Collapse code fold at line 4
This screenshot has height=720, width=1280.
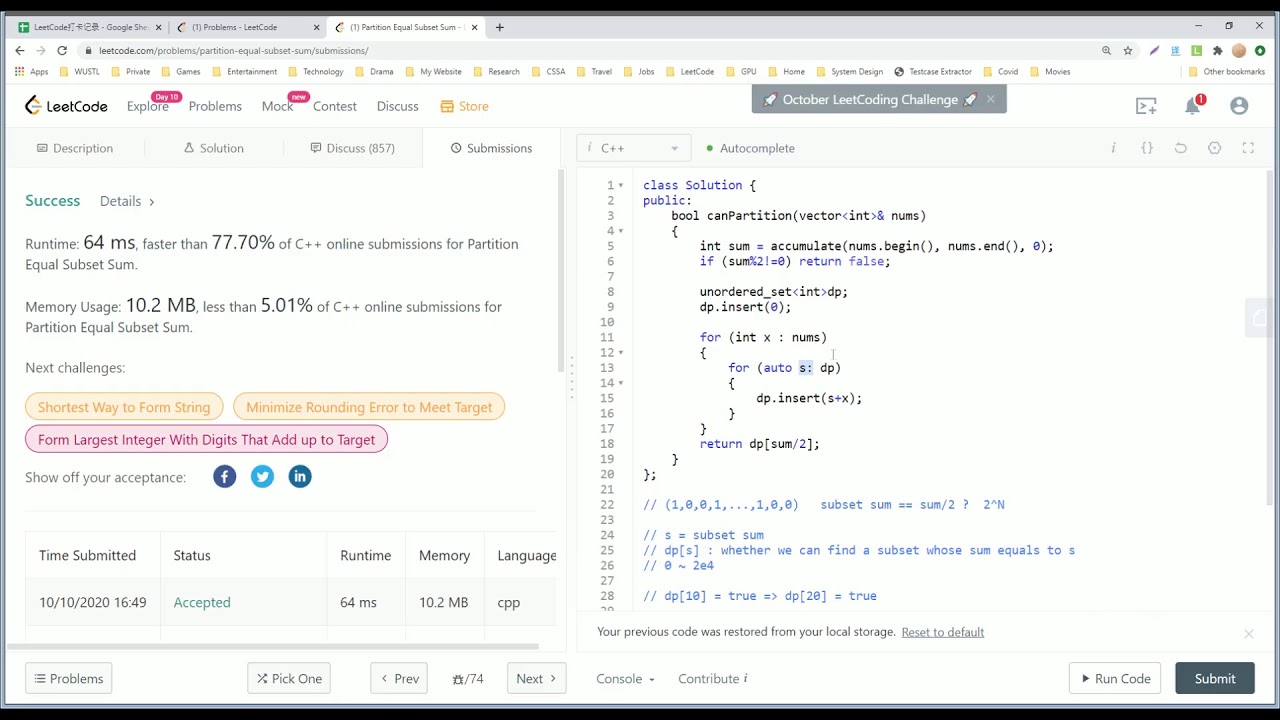[x=620, y=231]
